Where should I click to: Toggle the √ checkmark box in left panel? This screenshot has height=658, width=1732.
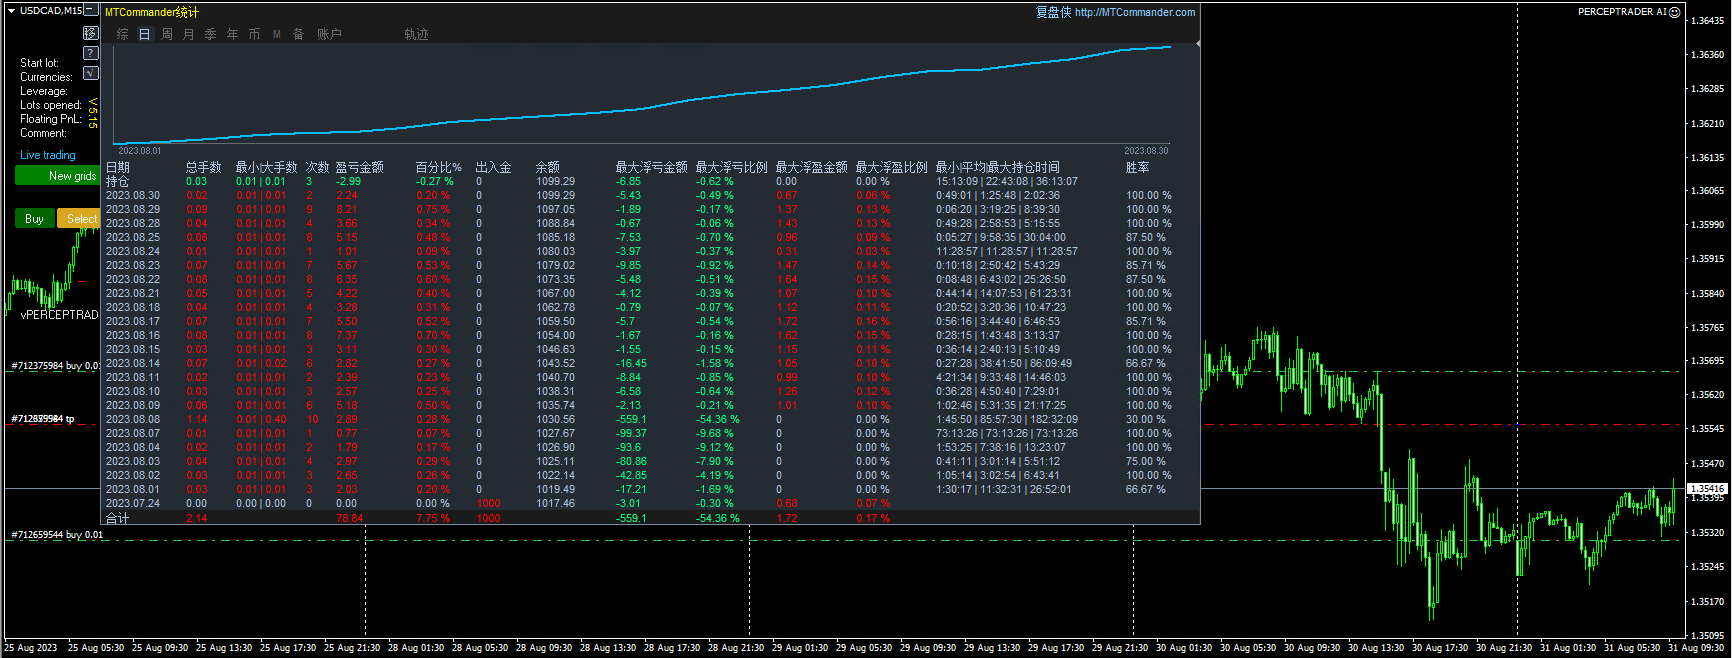(91, 73)
